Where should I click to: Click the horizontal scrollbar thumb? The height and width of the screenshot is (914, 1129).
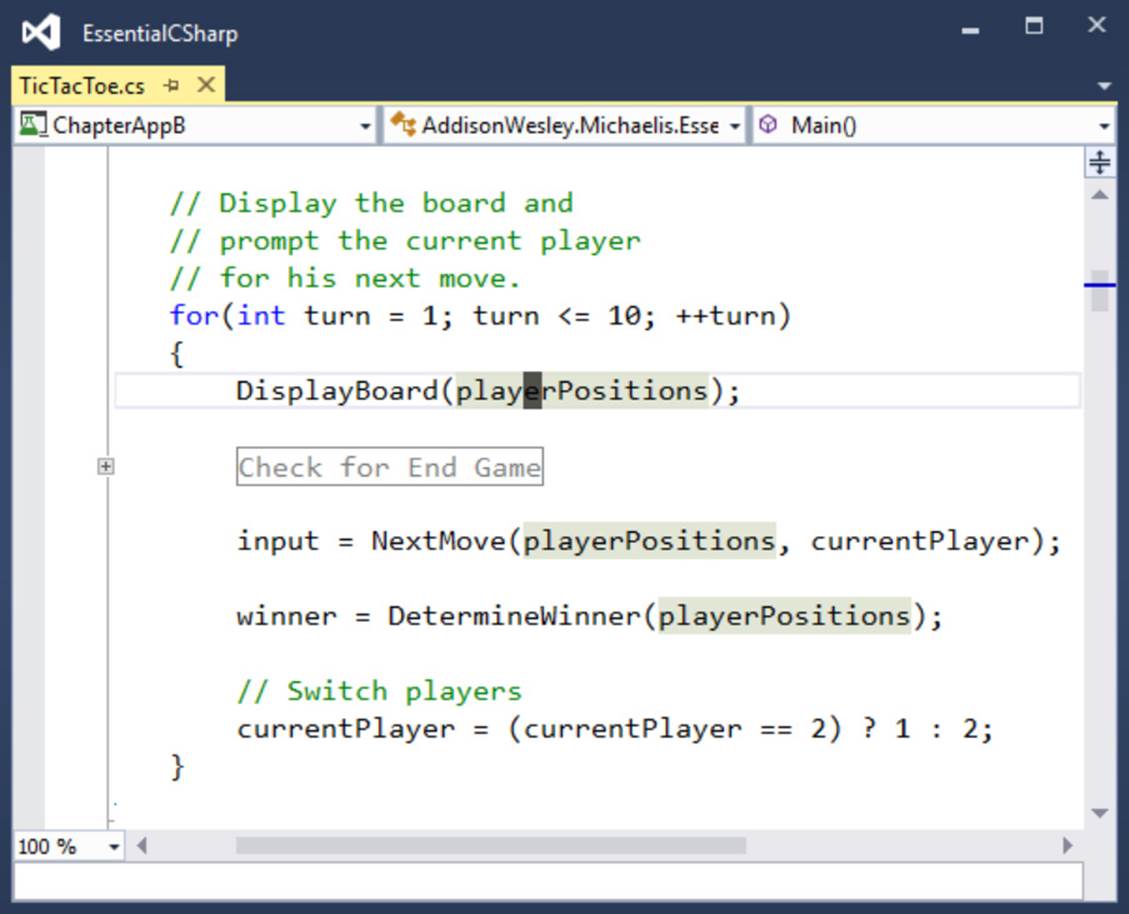(x=491, y=846)
